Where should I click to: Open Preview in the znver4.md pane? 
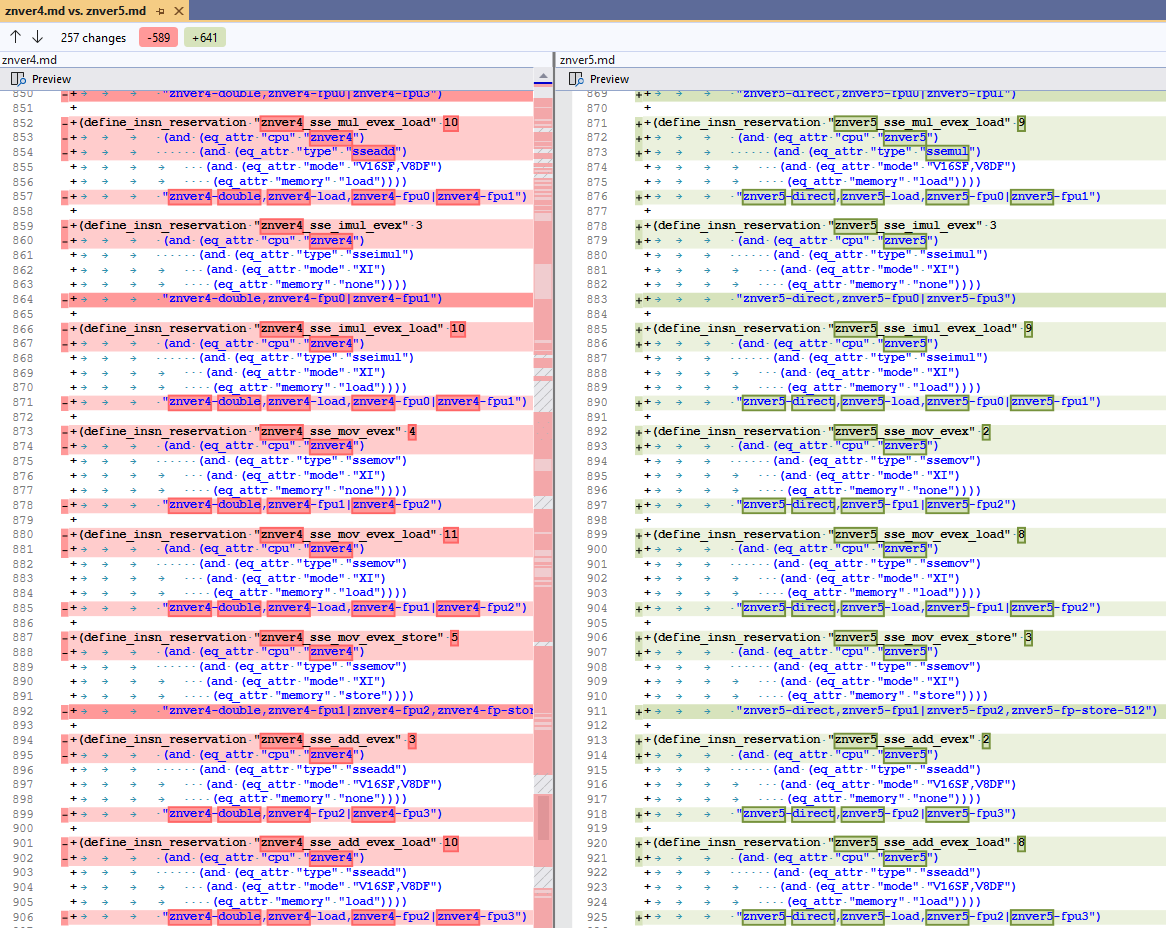pyautogui.click(x=42, y=79)
